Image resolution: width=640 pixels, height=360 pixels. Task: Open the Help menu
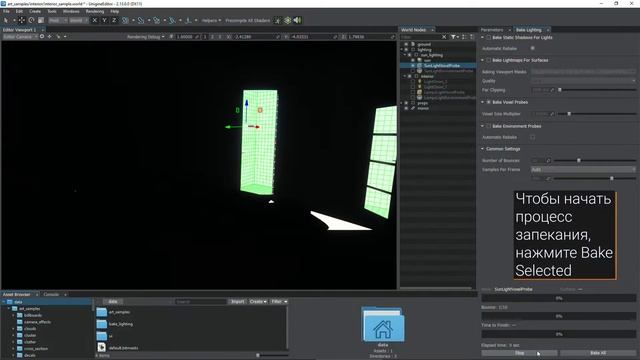115,11
